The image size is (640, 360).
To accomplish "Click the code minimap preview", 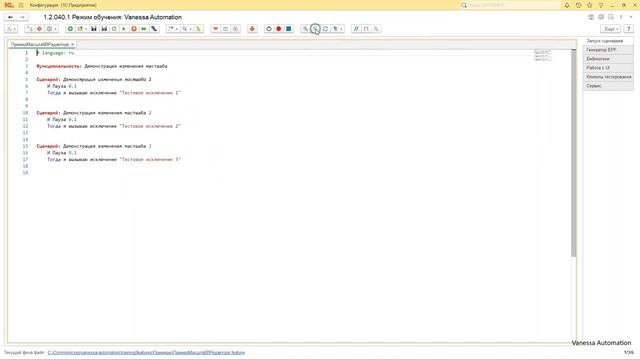I will point(543,56).
